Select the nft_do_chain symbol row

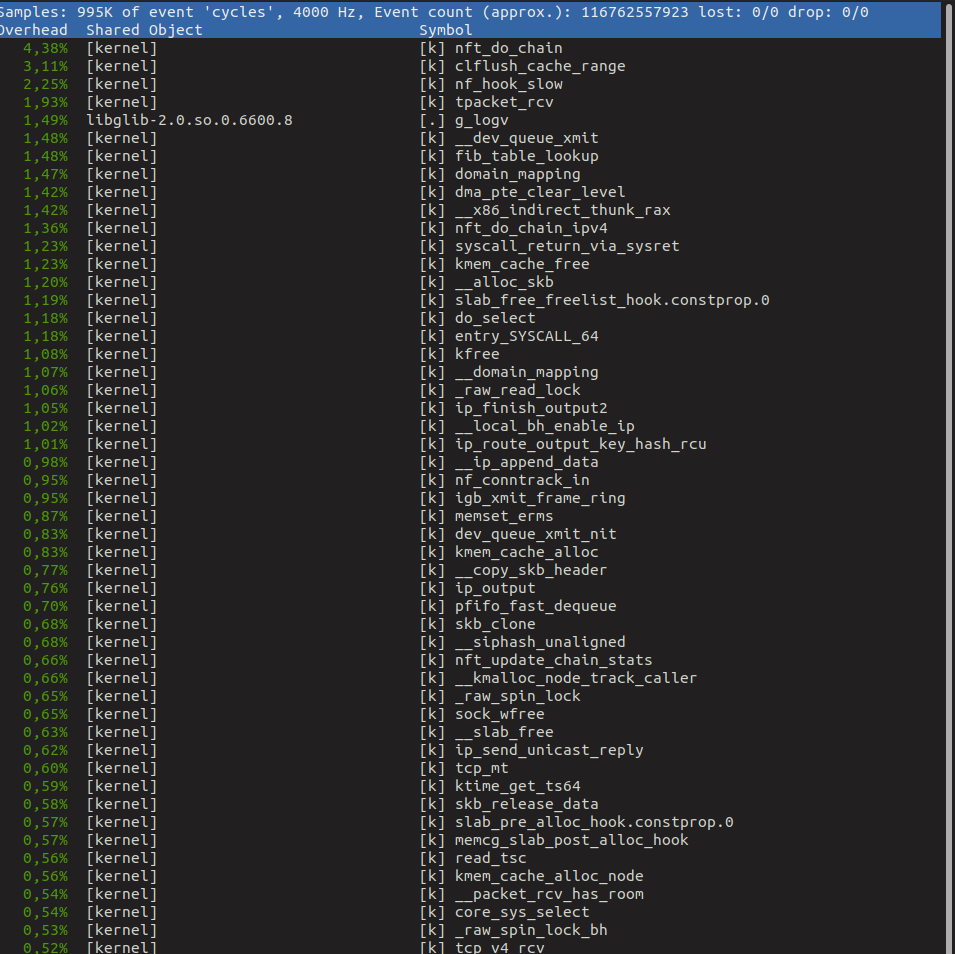508,48
